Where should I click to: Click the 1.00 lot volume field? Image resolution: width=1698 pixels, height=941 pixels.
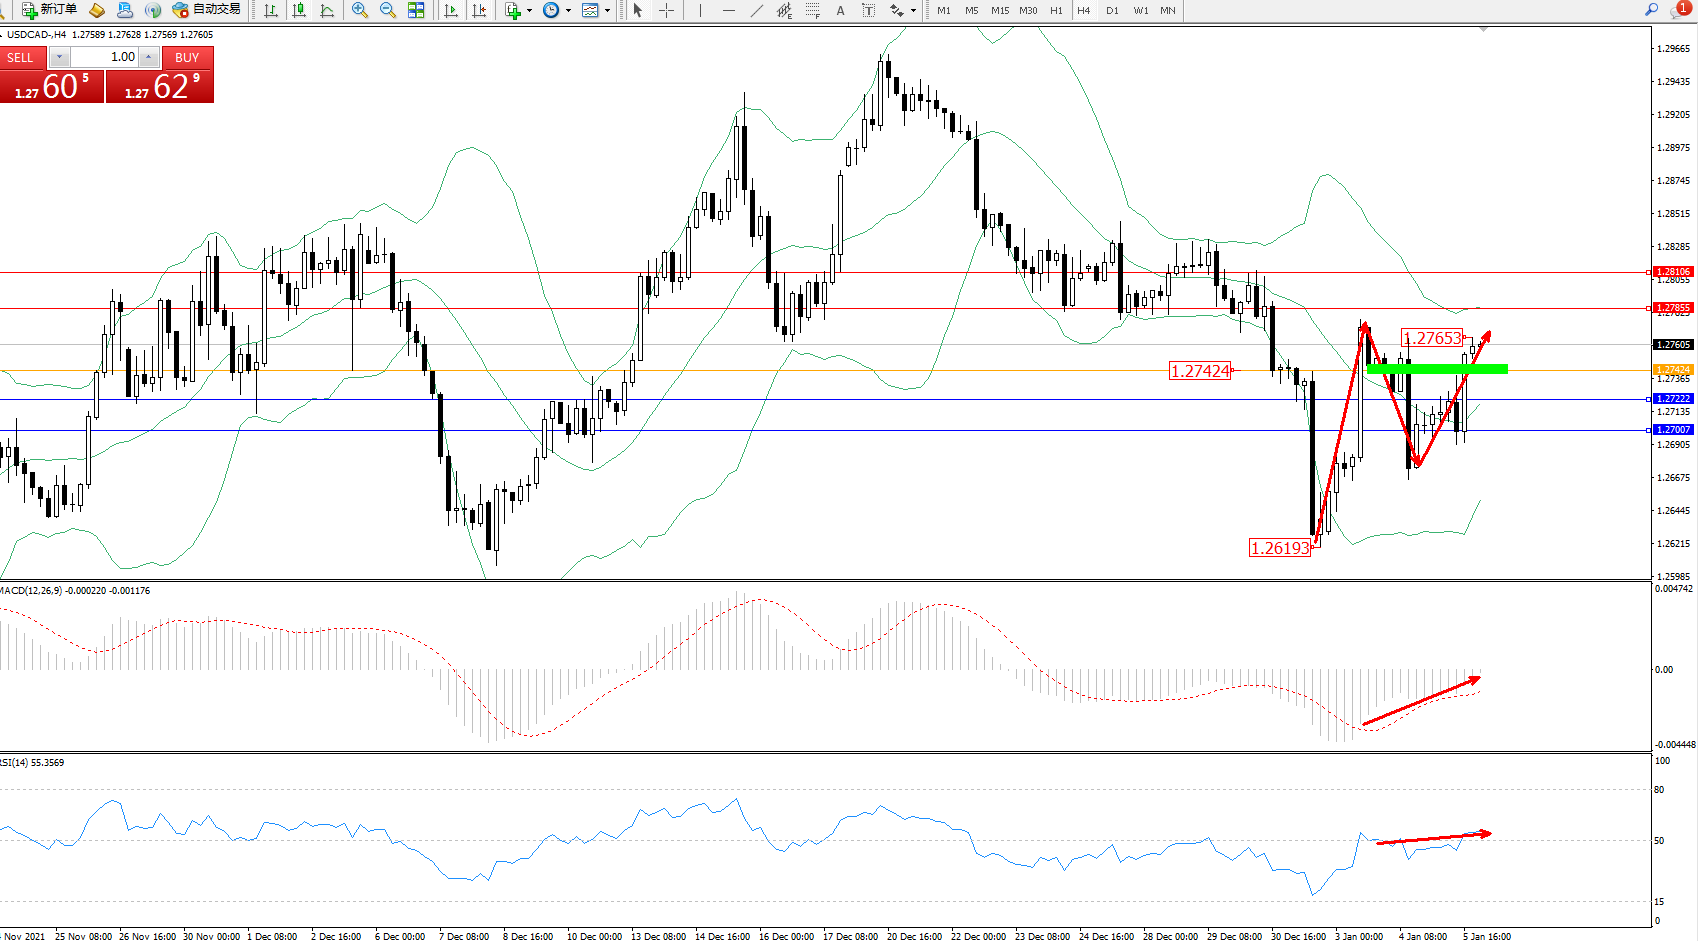(104, 57)
